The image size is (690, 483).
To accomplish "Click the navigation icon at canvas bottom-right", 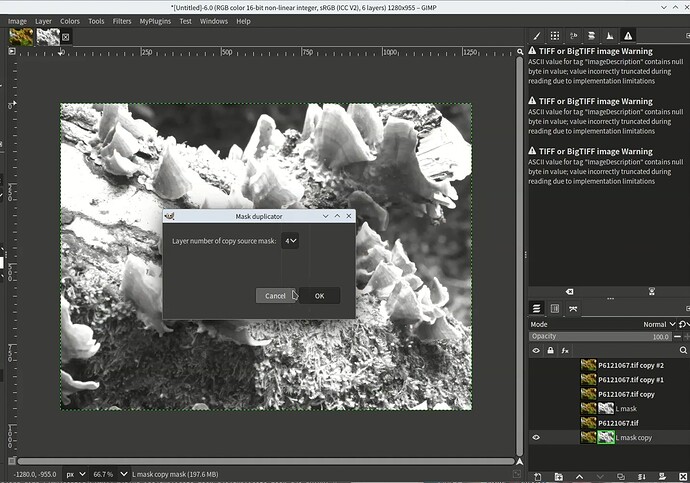I will tap(520, 461).
